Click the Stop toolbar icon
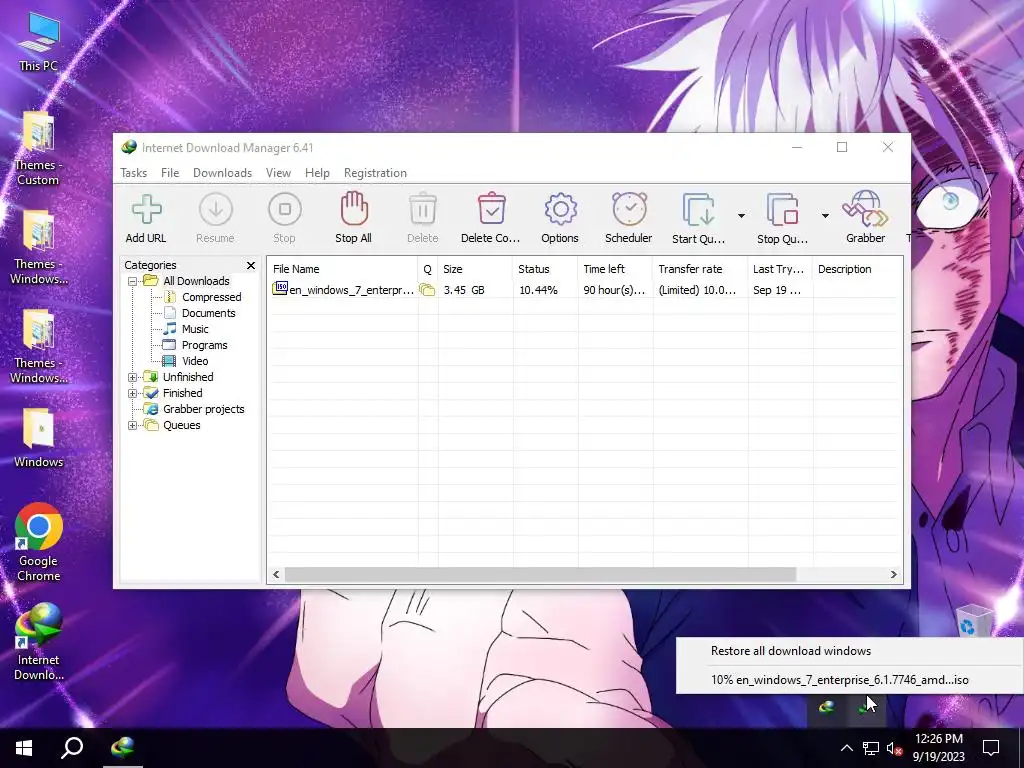This screenshot has height=768, width=1024. point(285,210)
